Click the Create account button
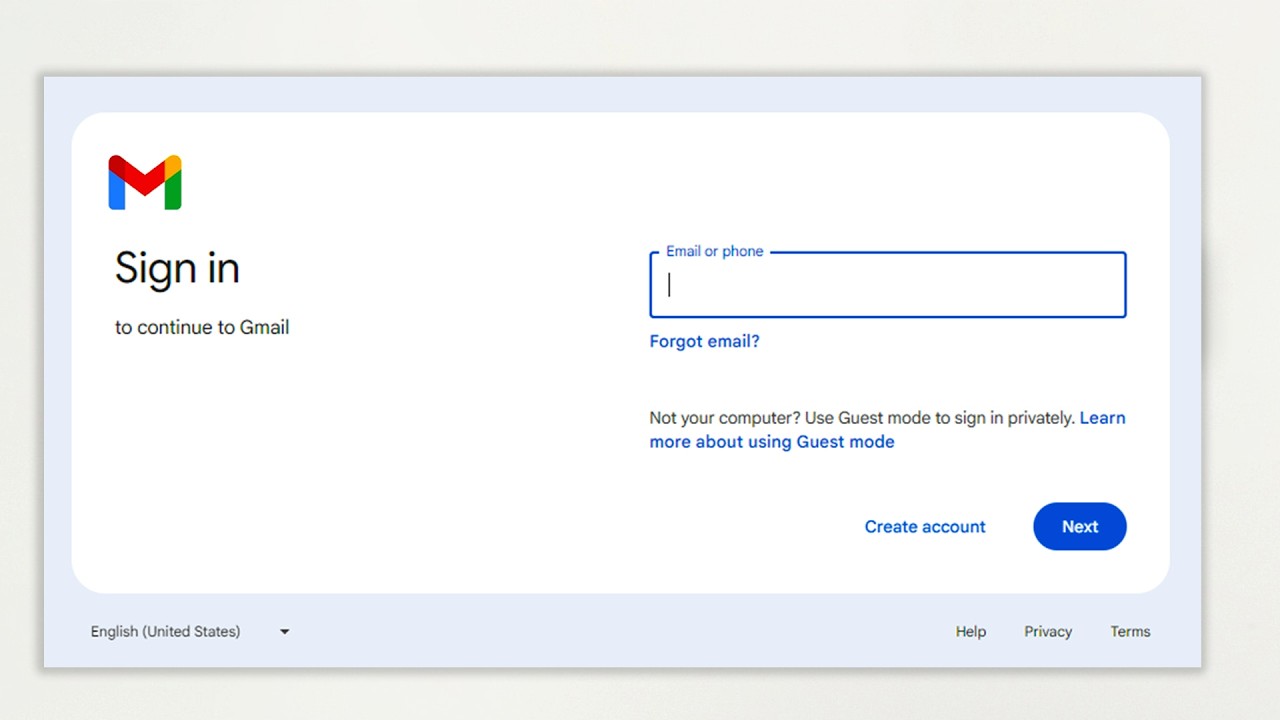This screenshot has height=720, width=1280. click(x=925, y=527)
